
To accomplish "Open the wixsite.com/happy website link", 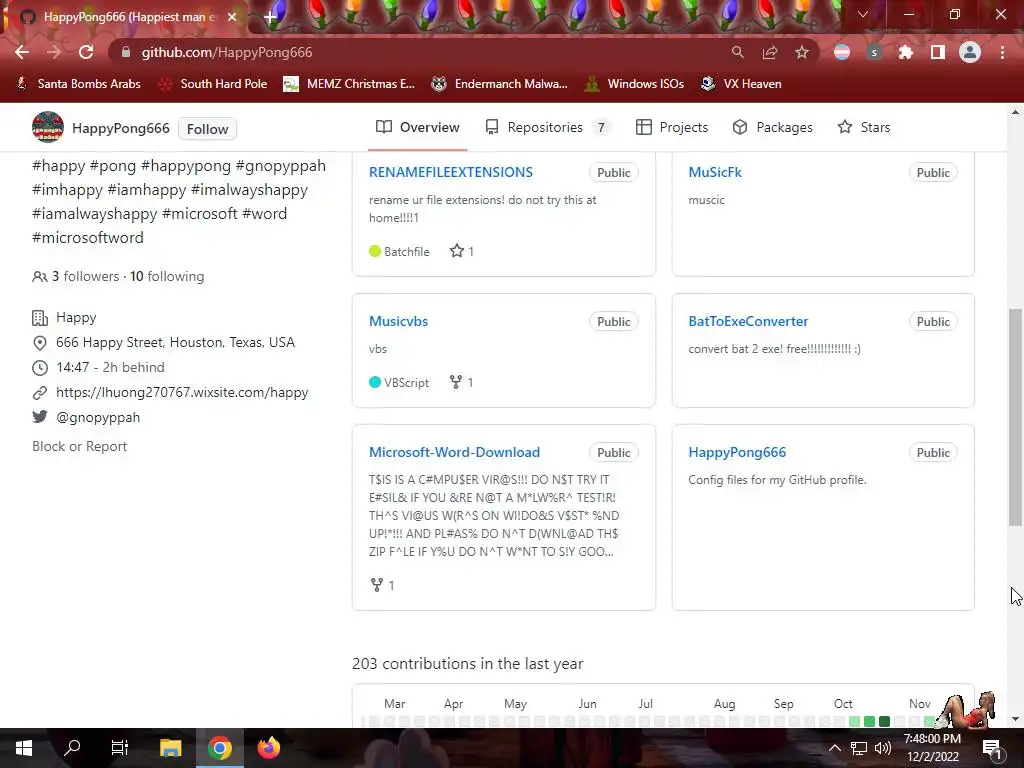I will point(182,392).
